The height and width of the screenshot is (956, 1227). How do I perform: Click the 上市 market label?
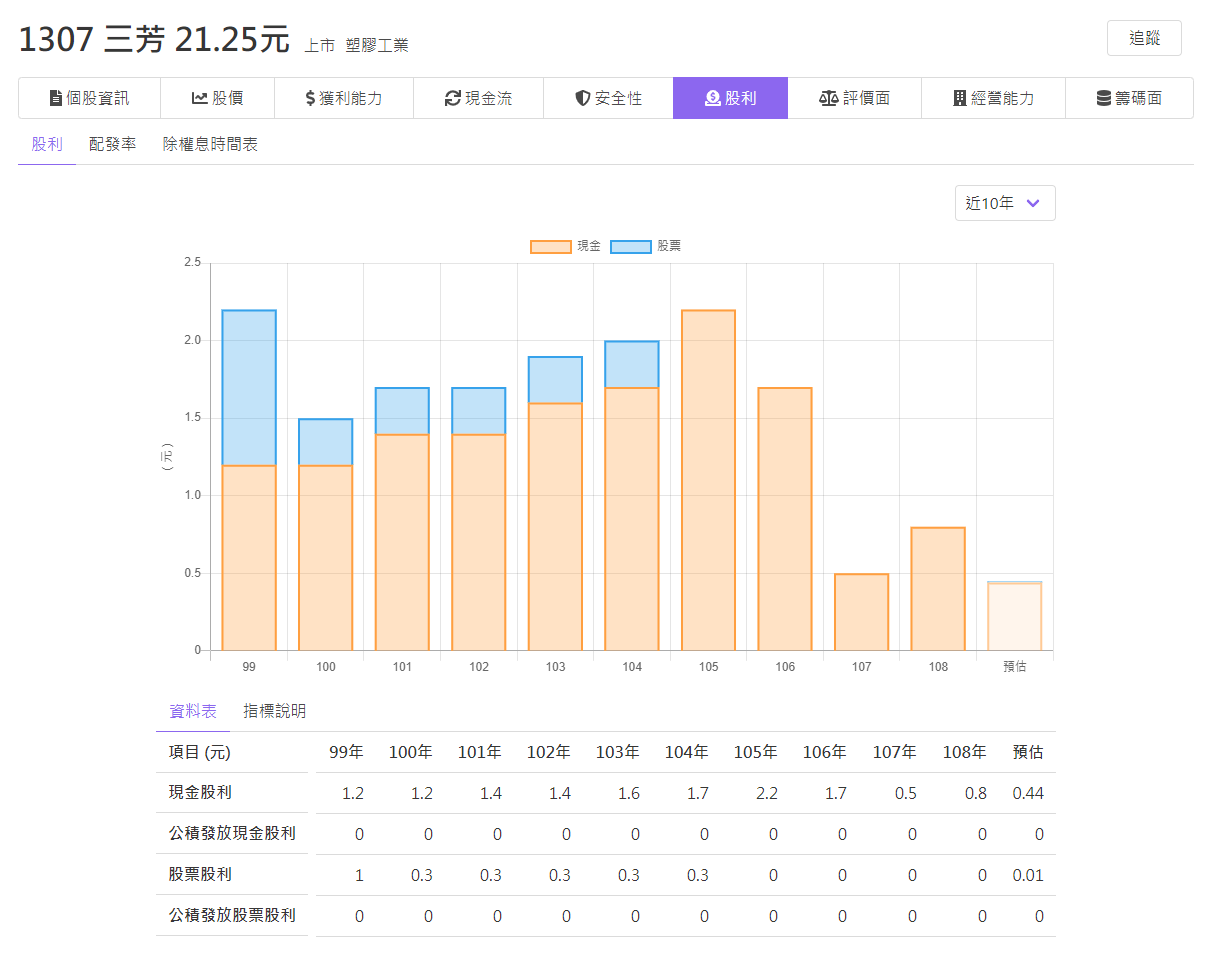coord(320,46)
